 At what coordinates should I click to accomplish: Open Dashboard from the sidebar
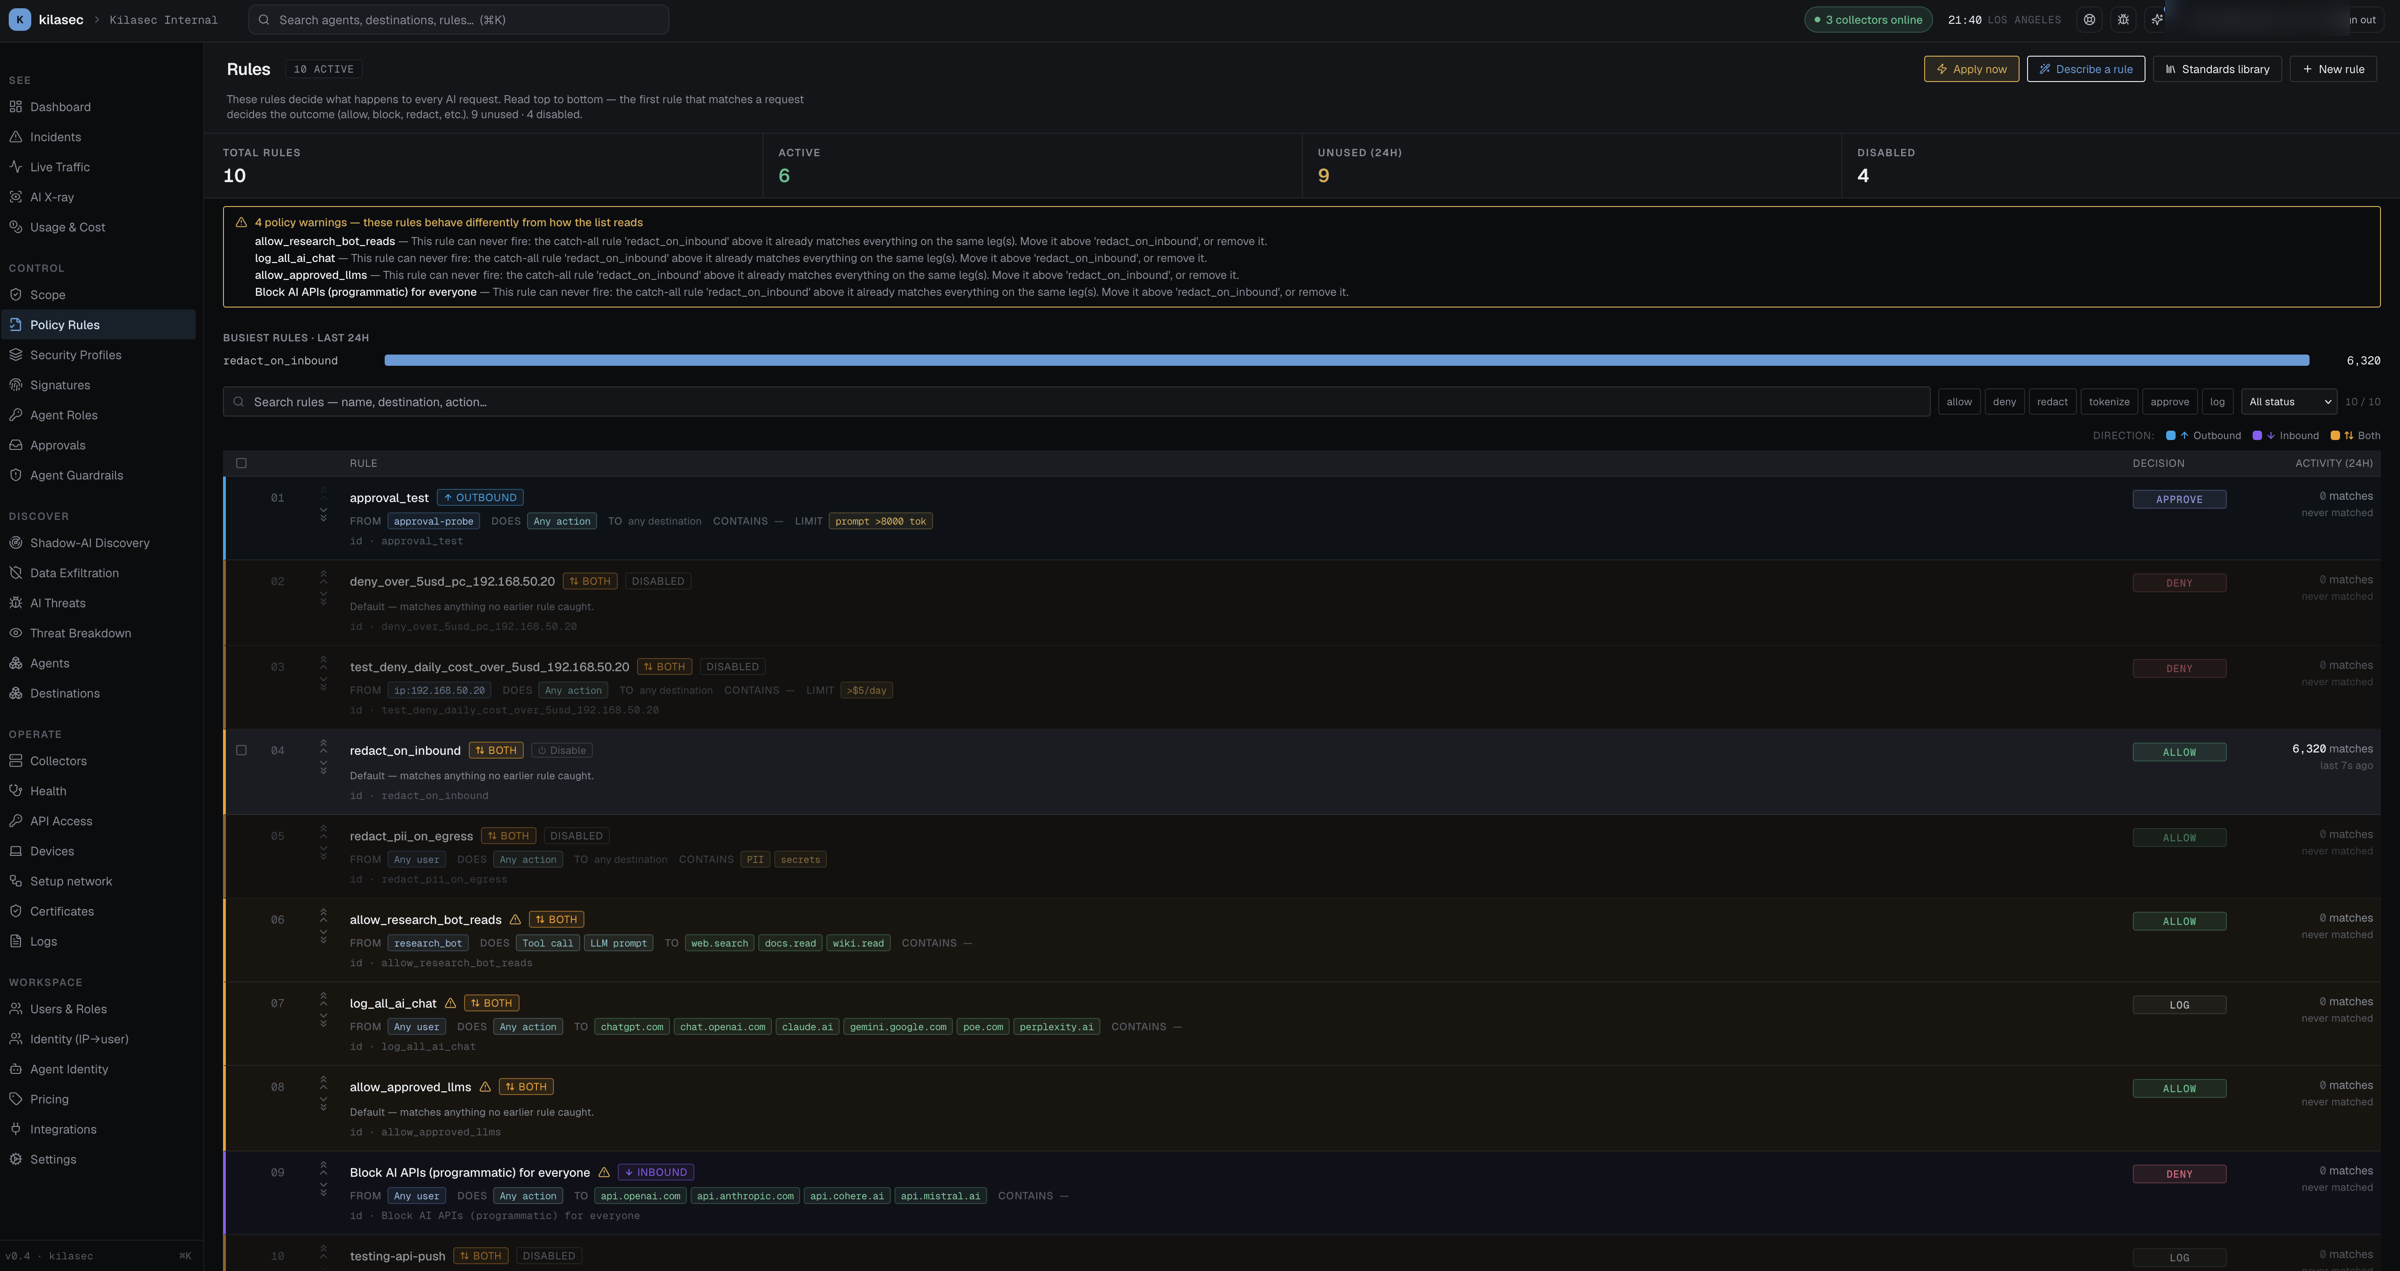point(98,107)
